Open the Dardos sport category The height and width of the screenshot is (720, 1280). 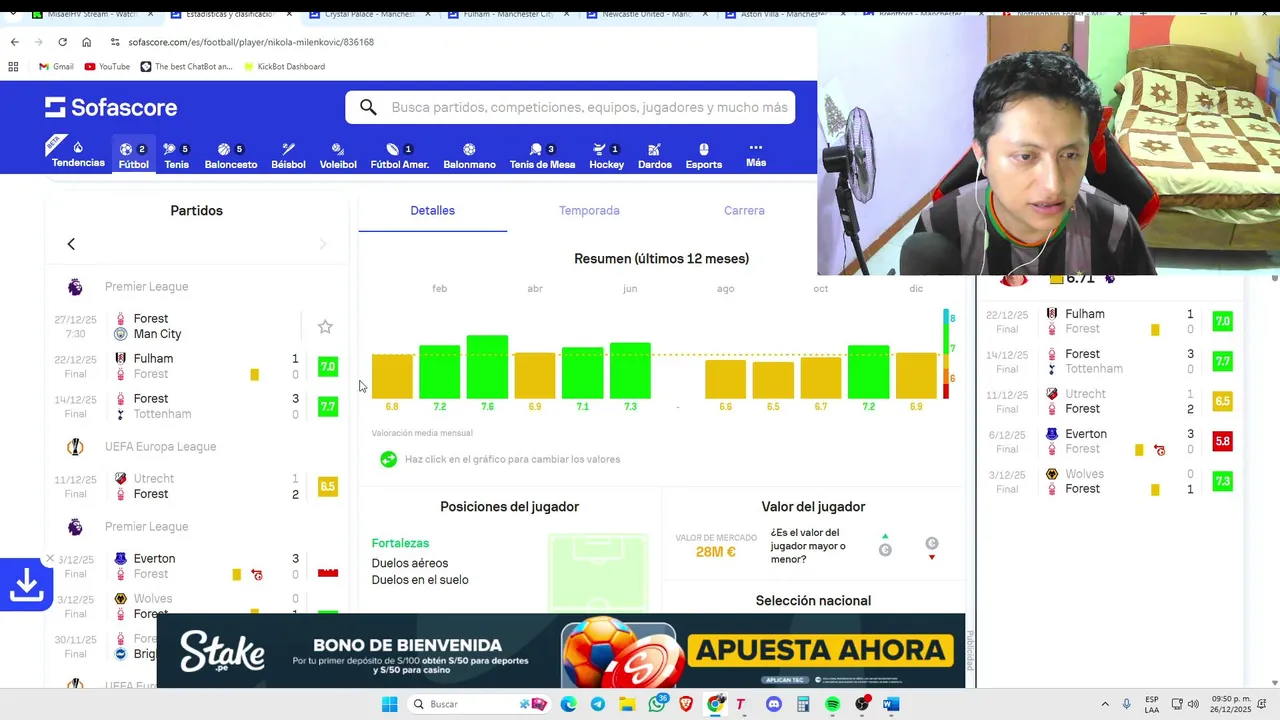[654, 155]
